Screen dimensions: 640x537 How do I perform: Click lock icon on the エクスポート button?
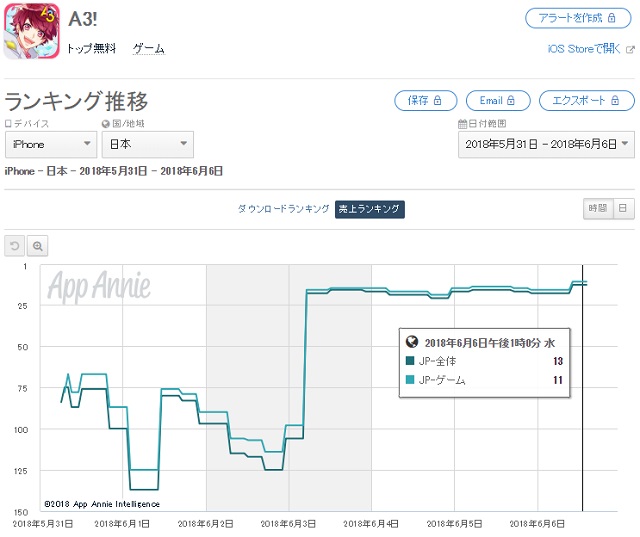(615, 100)
